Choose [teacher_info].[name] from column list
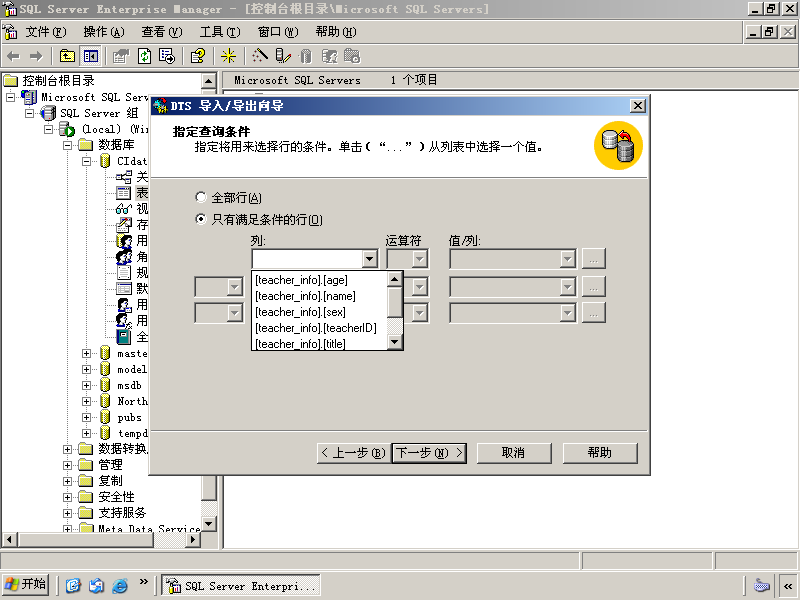Image resolution: width=800 pixels, height=600 pixels. (319, 296)
